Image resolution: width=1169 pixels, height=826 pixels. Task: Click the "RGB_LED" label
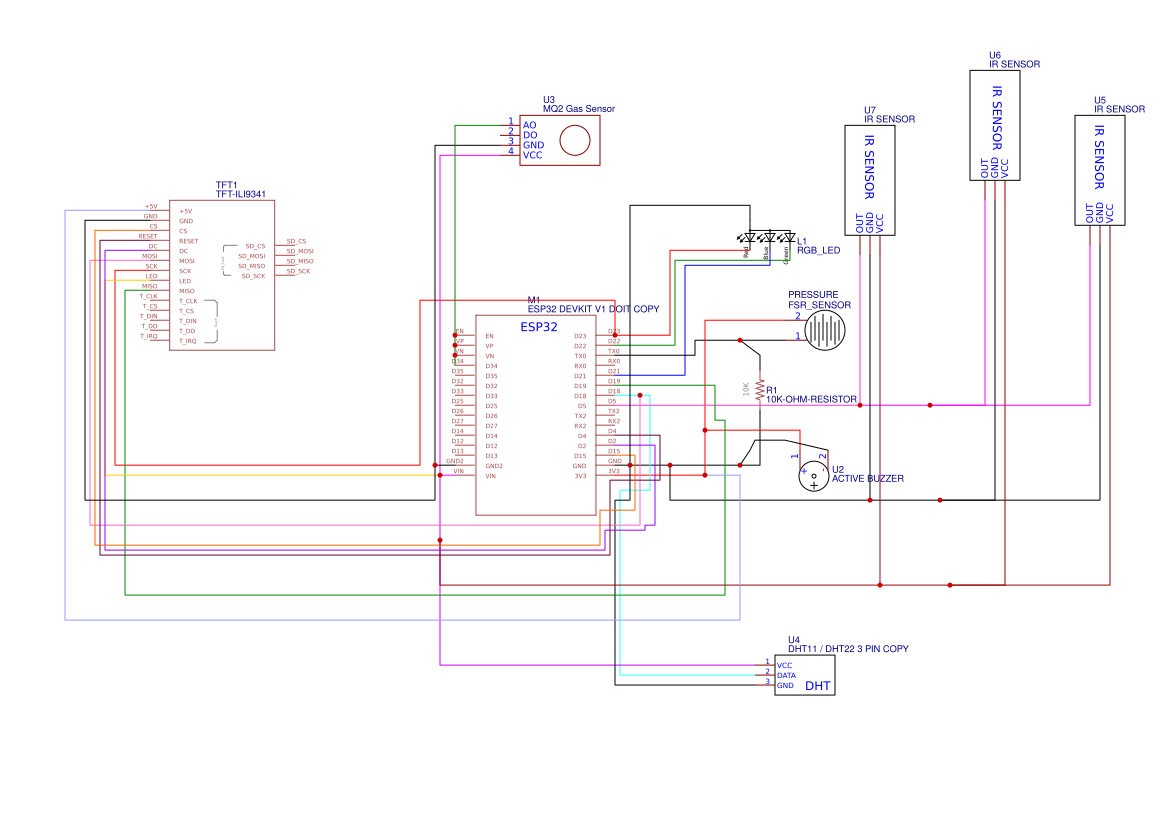[x=819, y=250]
